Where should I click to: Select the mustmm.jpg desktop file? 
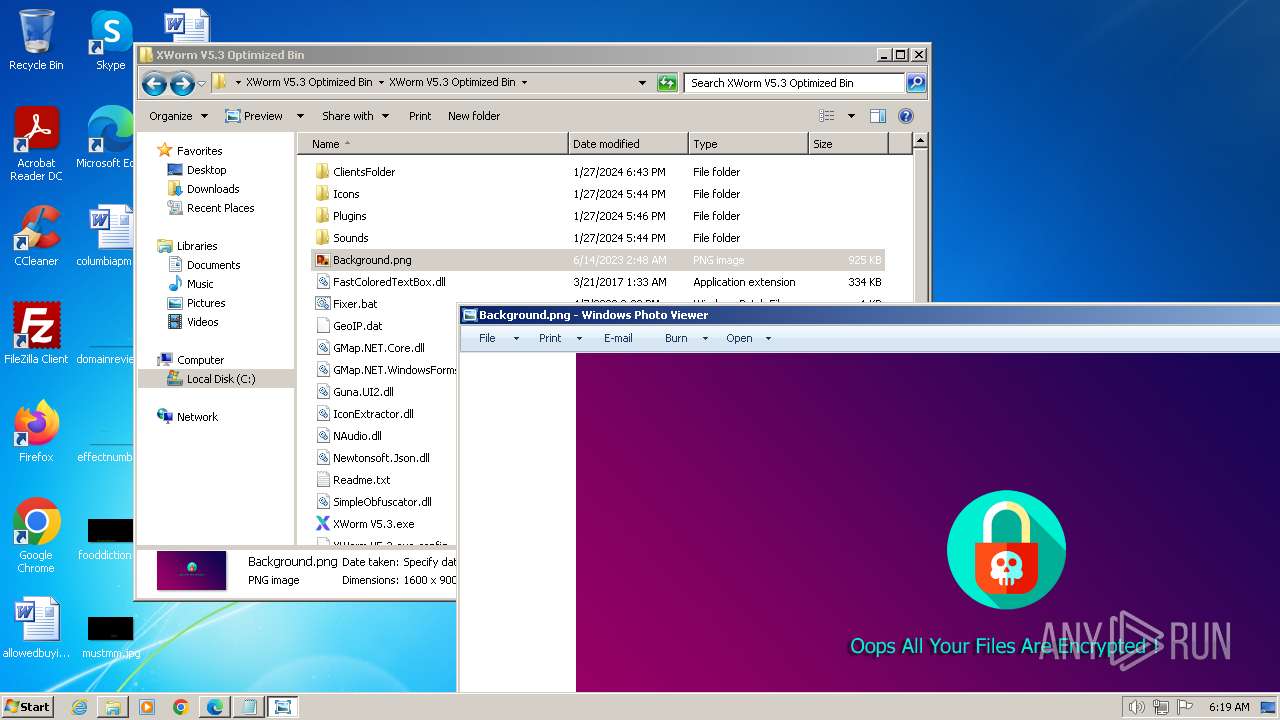click(110, 637)
